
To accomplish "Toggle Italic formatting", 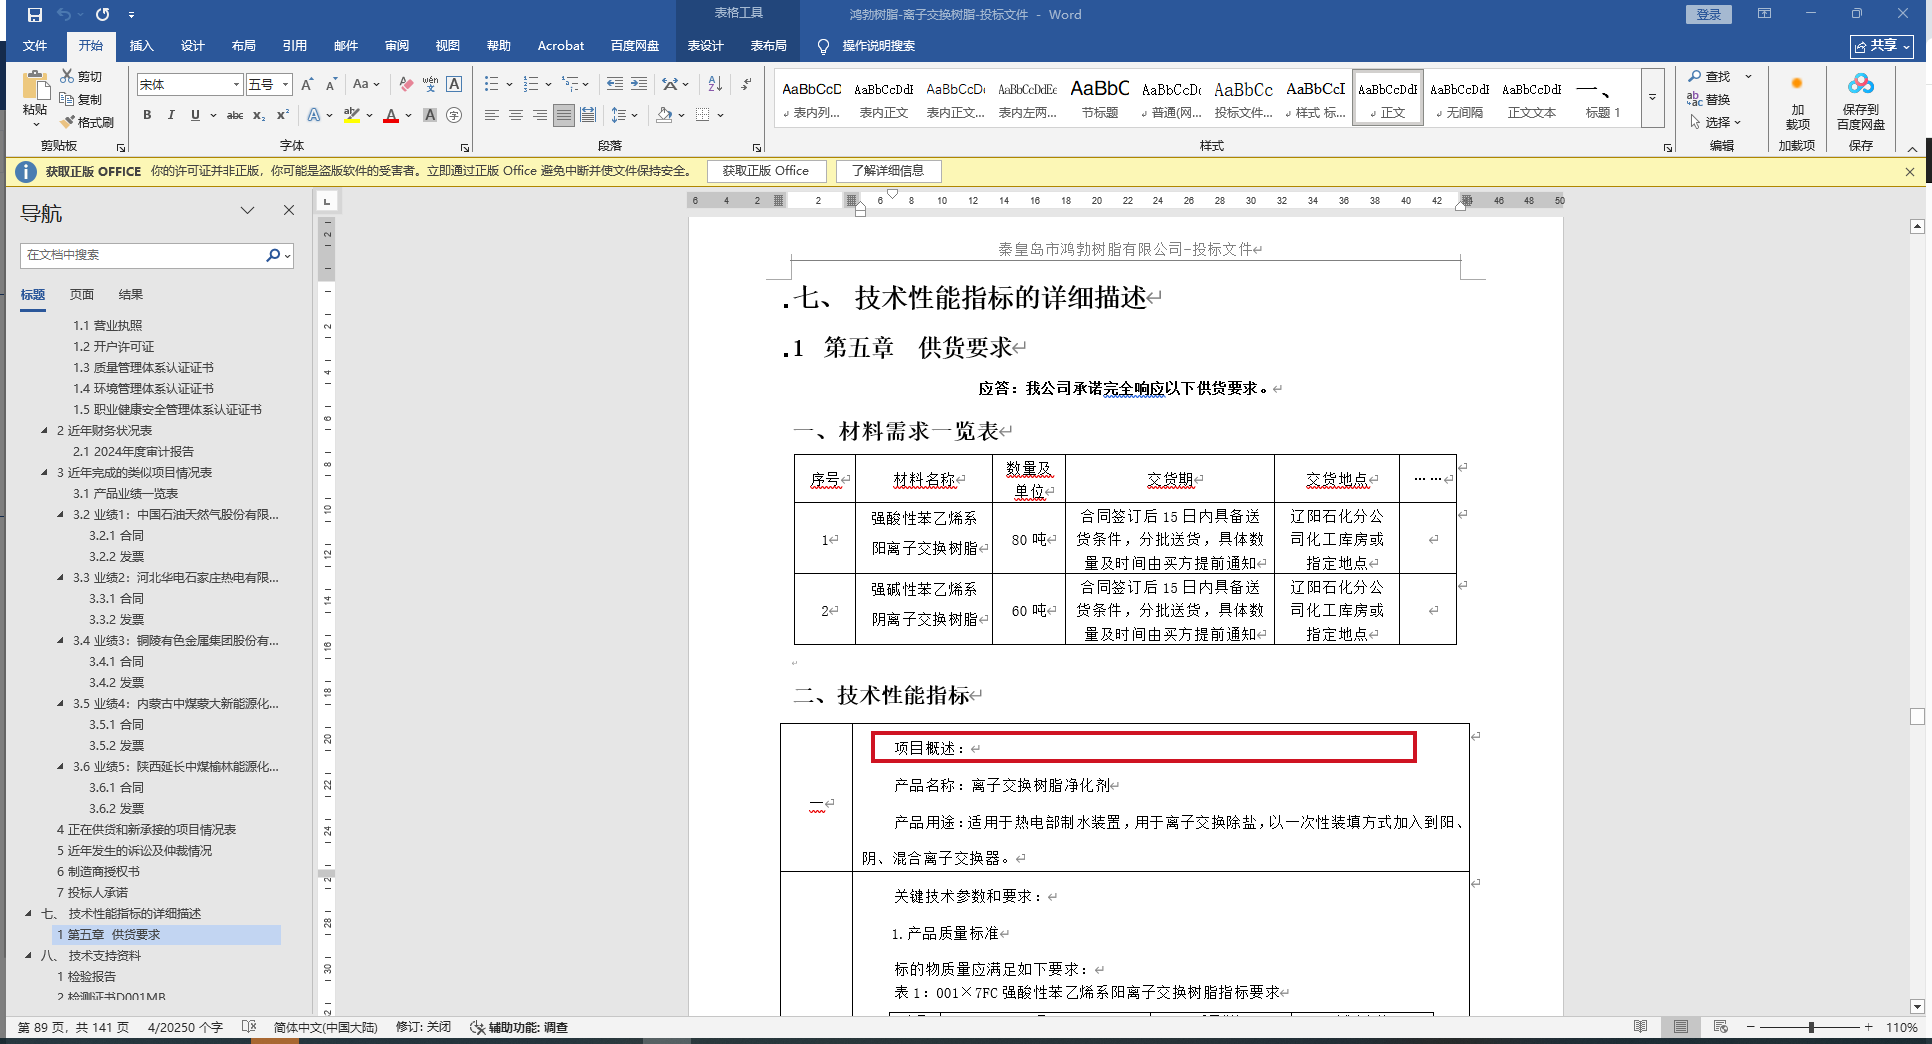I will 171,116.
